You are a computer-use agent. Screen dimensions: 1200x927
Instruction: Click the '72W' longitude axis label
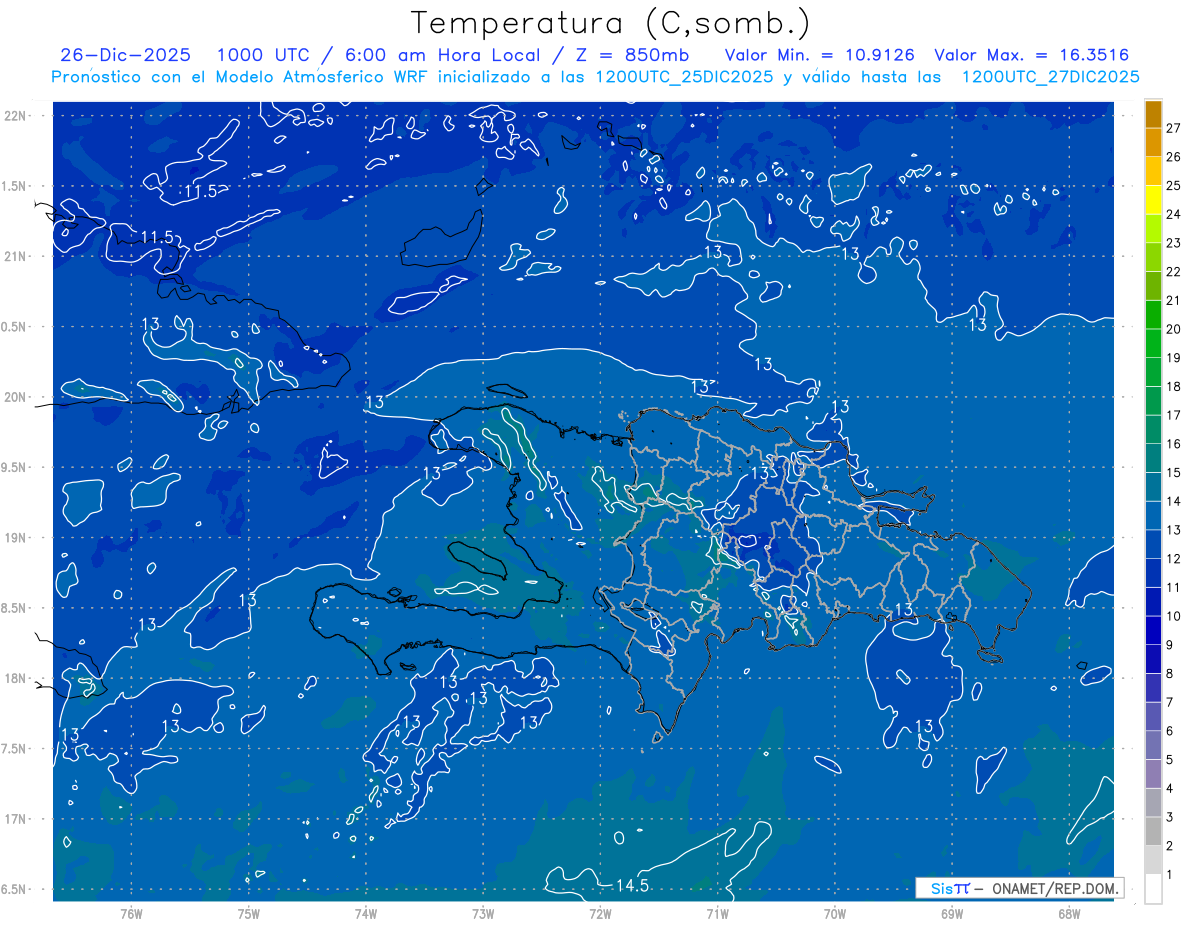coord(600,914)
